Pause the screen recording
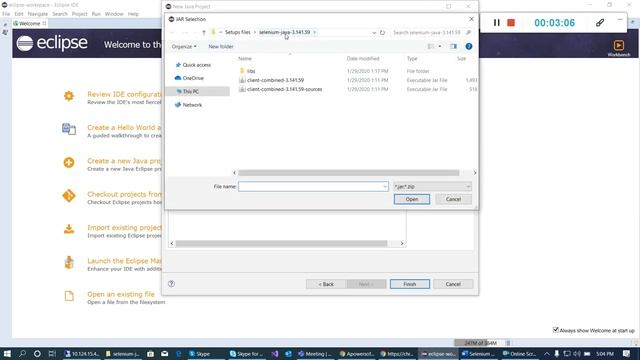 pos(496,23)
